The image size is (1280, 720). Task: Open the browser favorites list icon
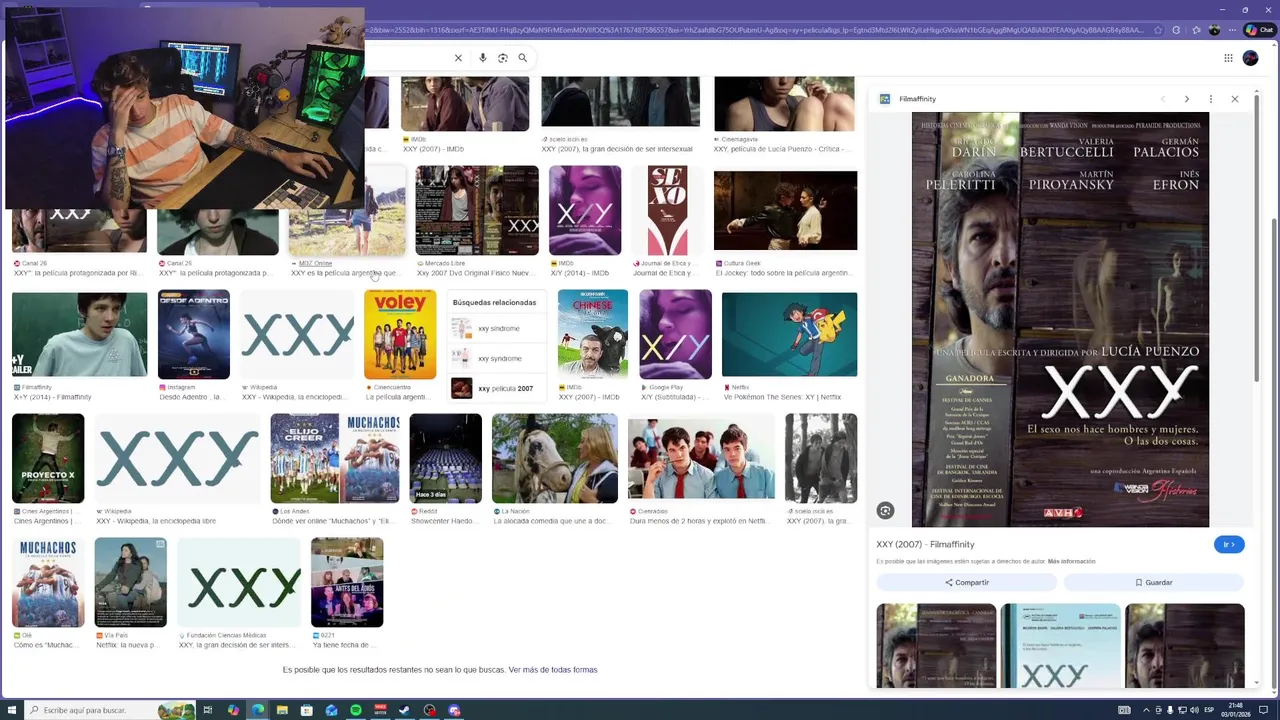tap(1194, 30)
